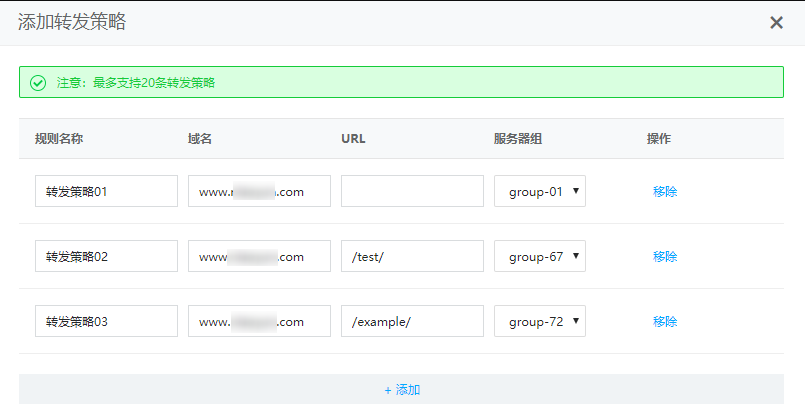The image size is (805, 410).
Task: Edit the 转发策略01 rule name field
Action: 106,191
